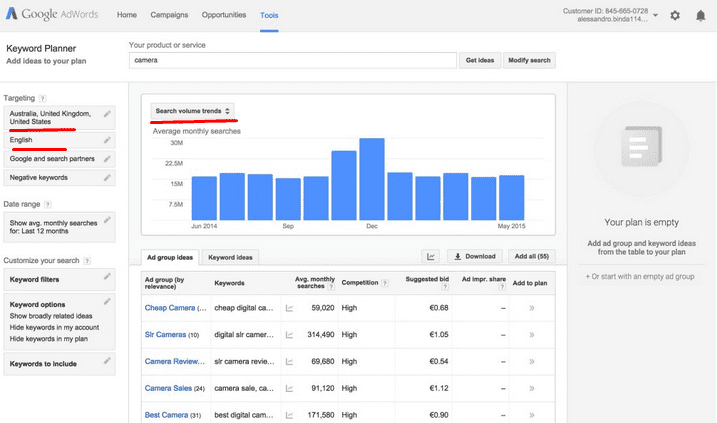The image size is (717, 423).
Task: Open the Best Camera ad group link
Action: pyautogui.click(x=166, y=415)
